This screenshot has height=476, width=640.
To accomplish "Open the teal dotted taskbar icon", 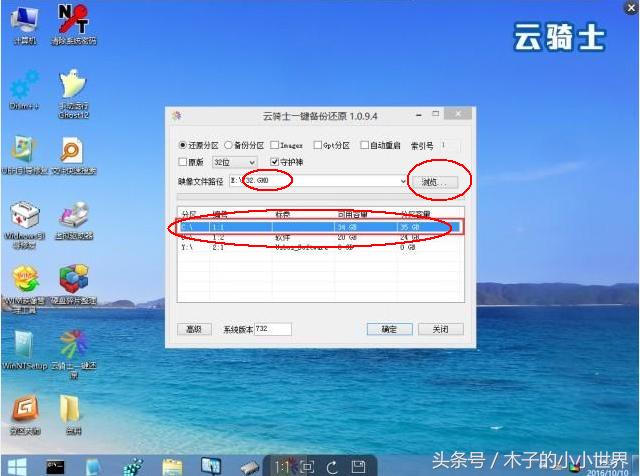I will [133, 467].
